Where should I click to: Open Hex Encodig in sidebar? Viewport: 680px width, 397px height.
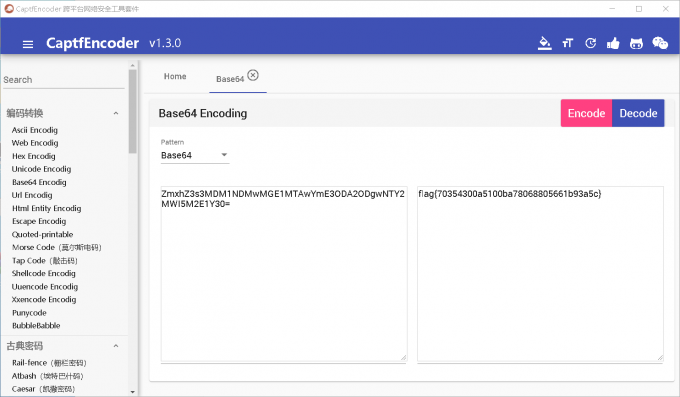[34, 156]
